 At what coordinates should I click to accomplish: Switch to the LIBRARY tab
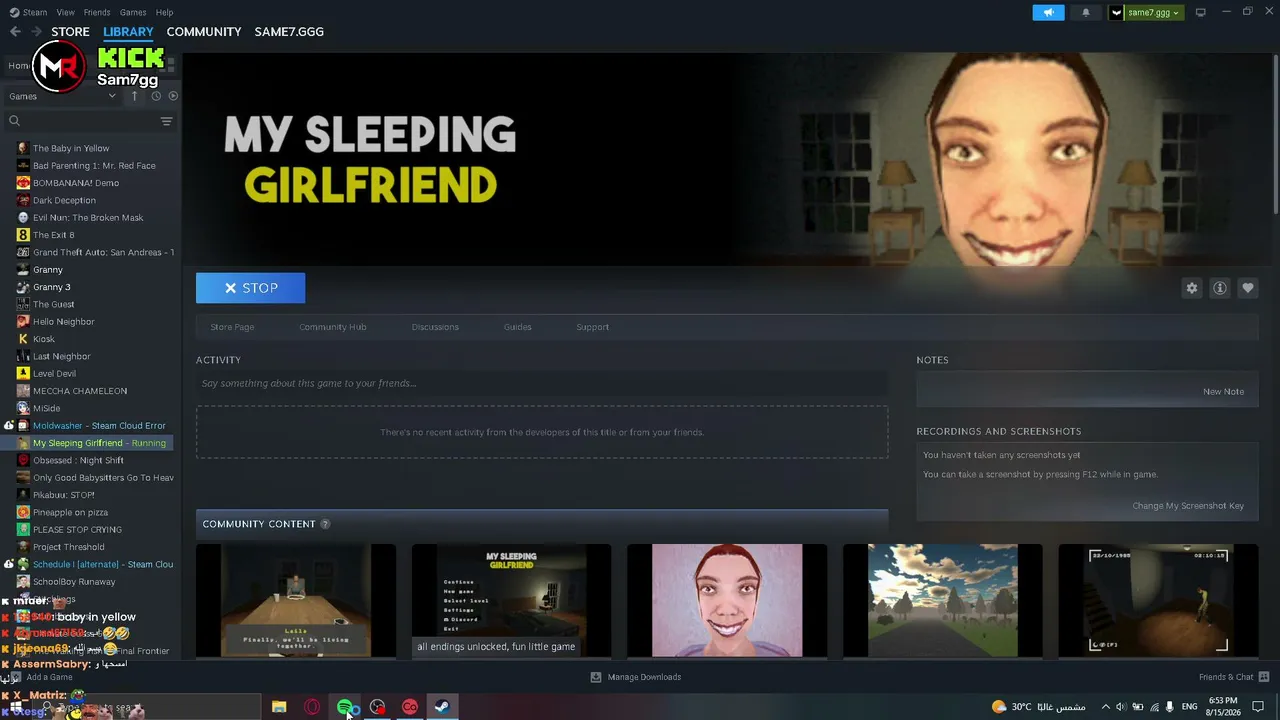[128, 32]
